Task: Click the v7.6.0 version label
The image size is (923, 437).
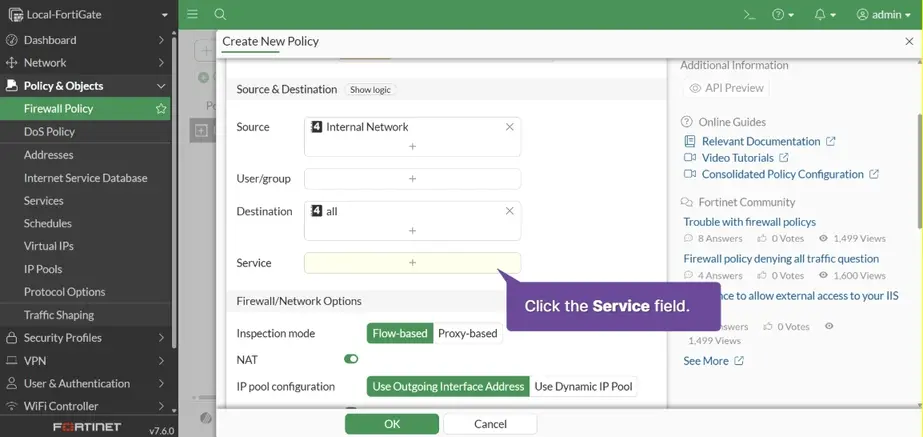Action: [161, 431]
